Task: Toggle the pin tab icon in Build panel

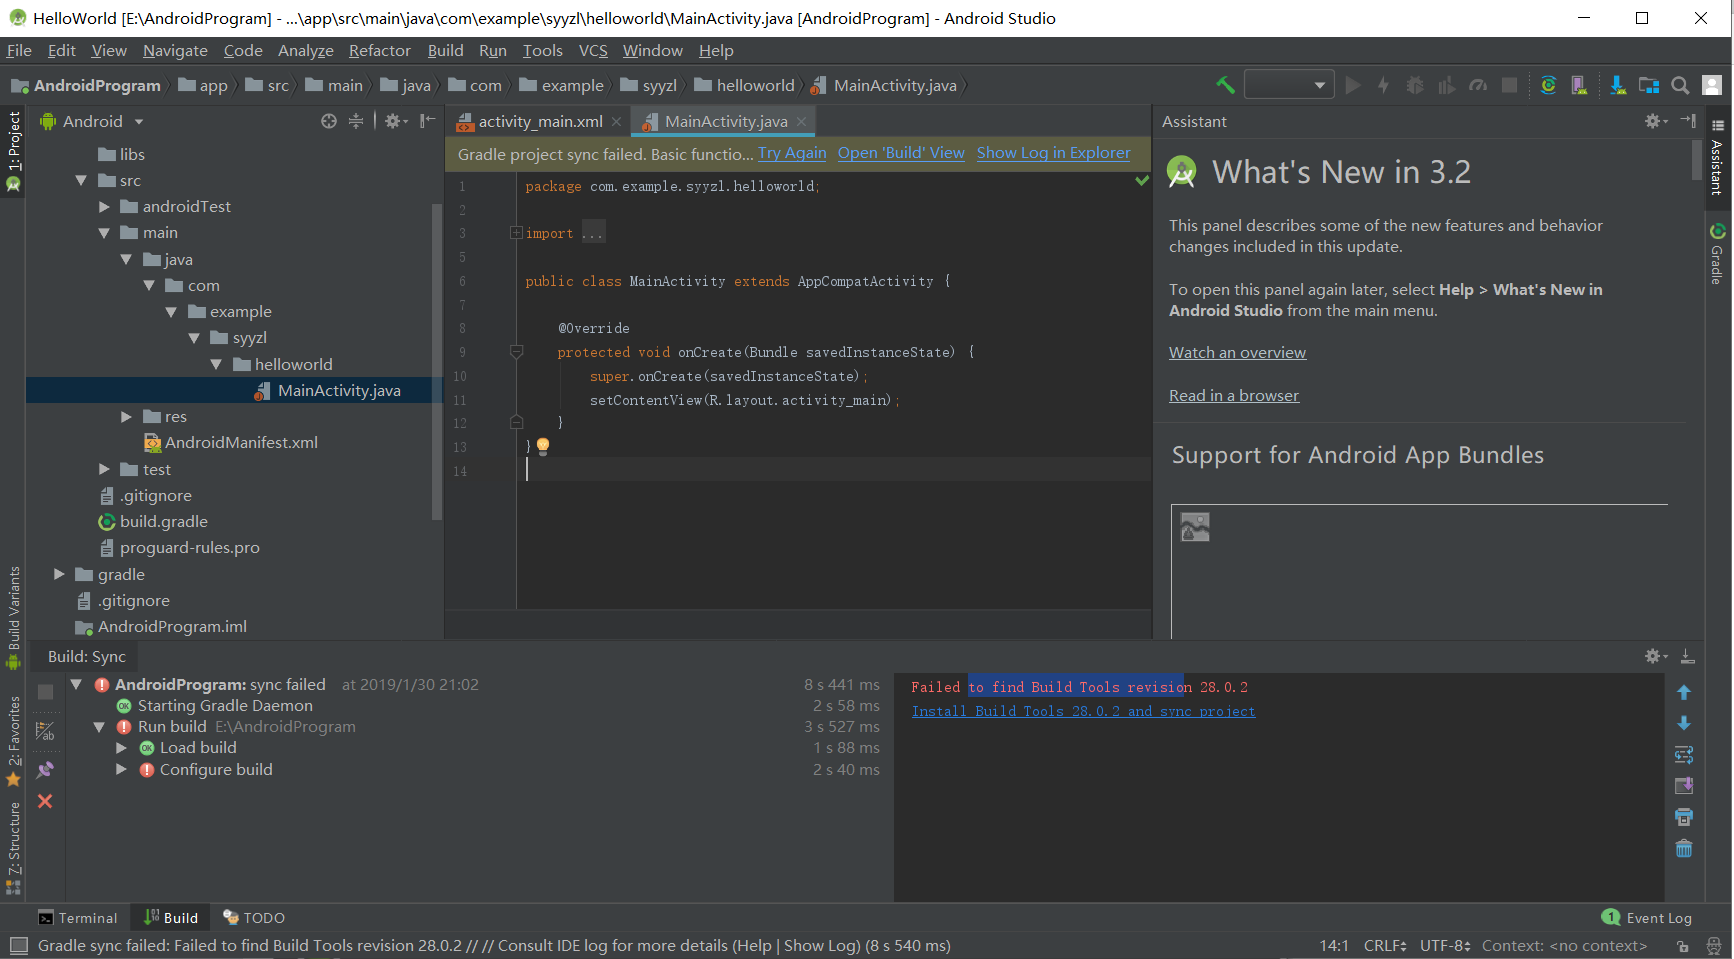Action: 45,770
